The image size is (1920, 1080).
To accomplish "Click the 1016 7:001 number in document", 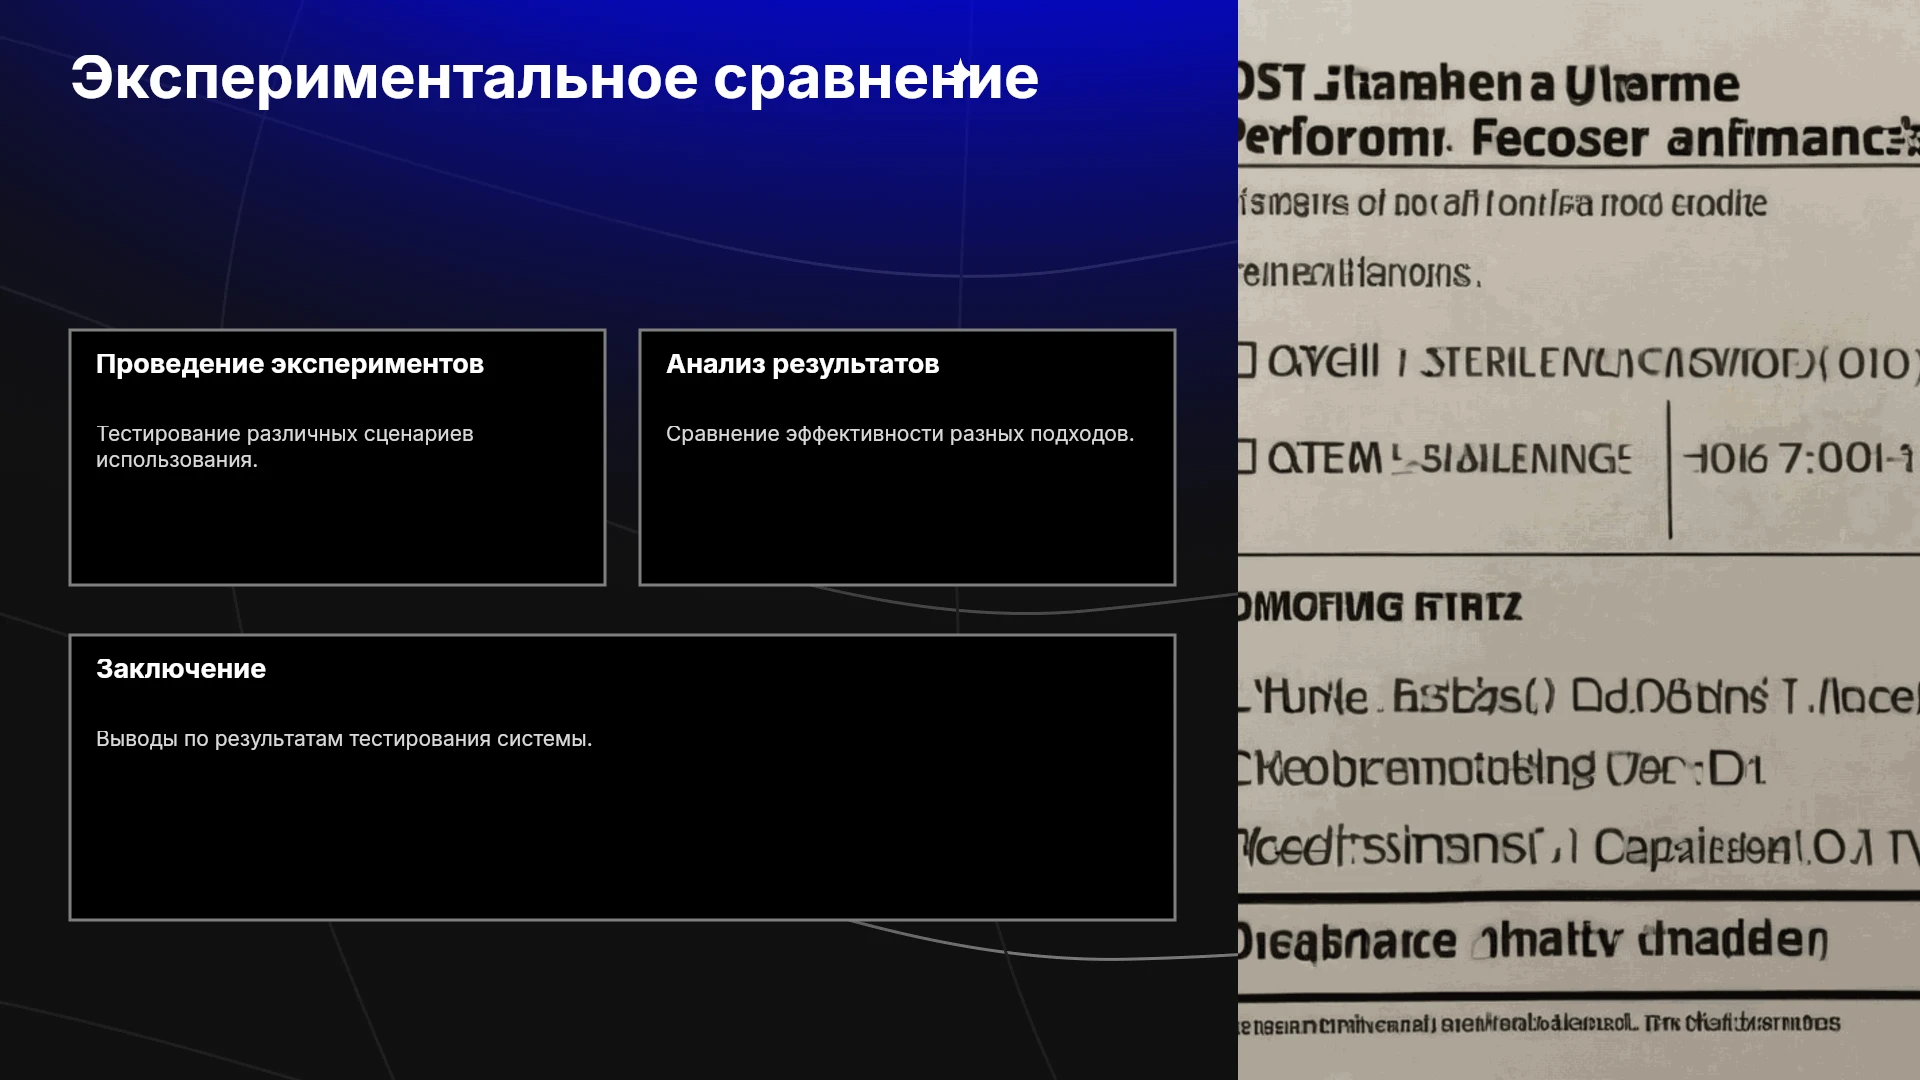I will click(1799, 459).
